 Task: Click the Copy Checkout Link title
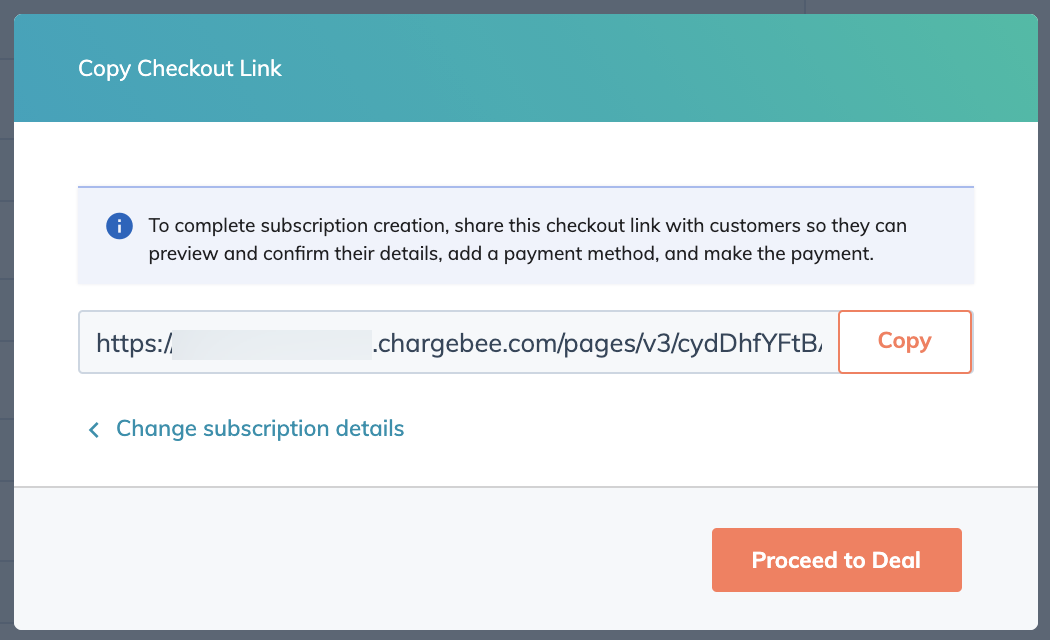coord(180,69)
